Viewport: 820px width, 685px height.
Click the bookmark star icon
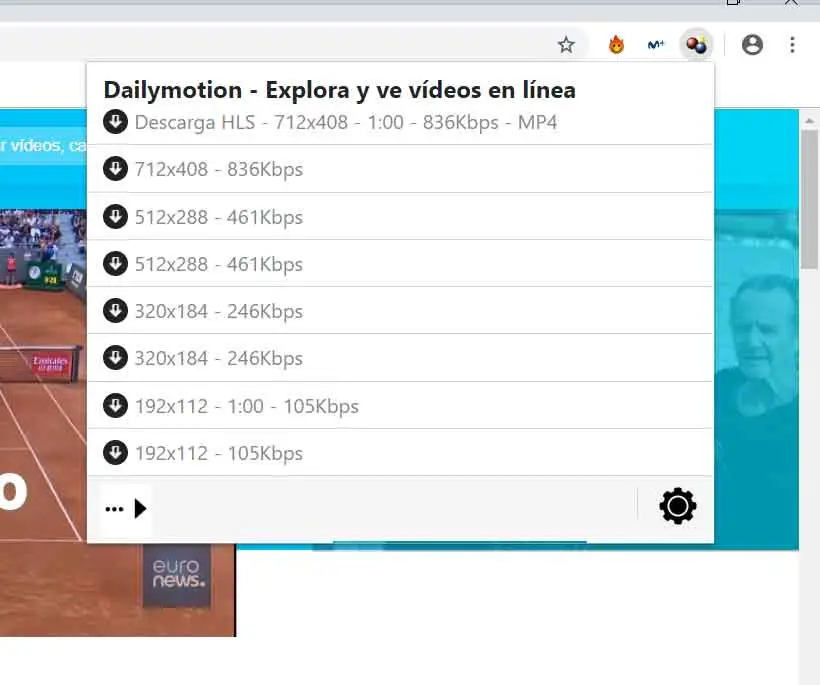566,45
